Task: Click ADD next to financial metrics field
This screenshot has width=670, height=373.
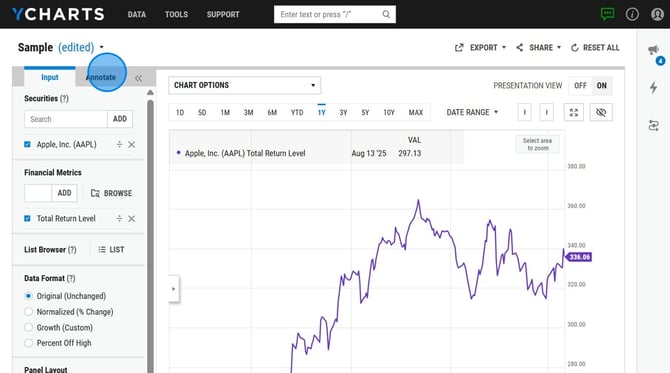Action: point(65,193)
